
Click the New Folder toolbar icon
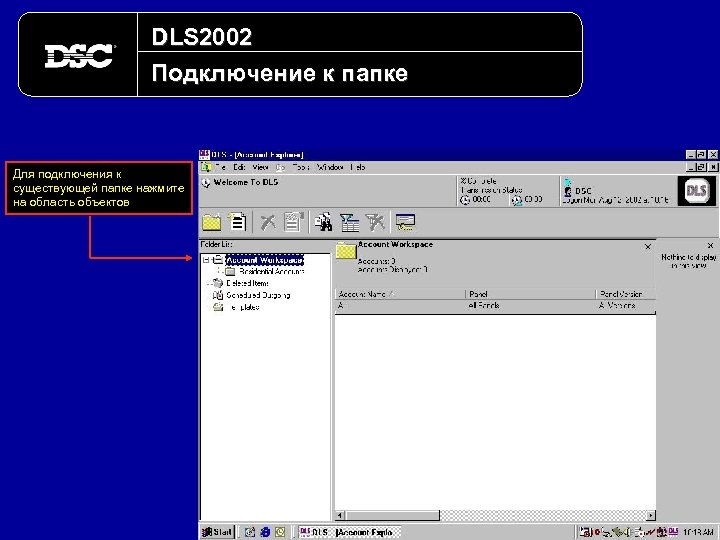tap(212, 223)
